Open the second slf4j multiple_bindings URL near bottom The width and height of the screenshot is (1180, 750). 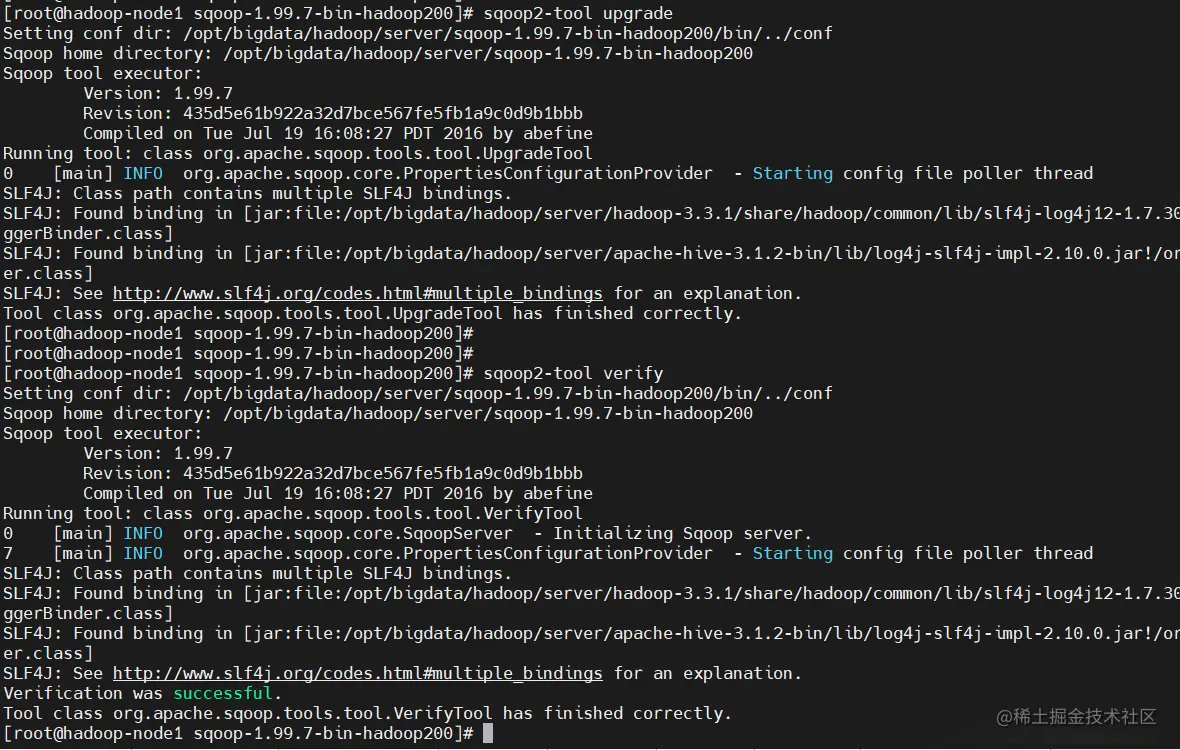click(x=357, y=673)
